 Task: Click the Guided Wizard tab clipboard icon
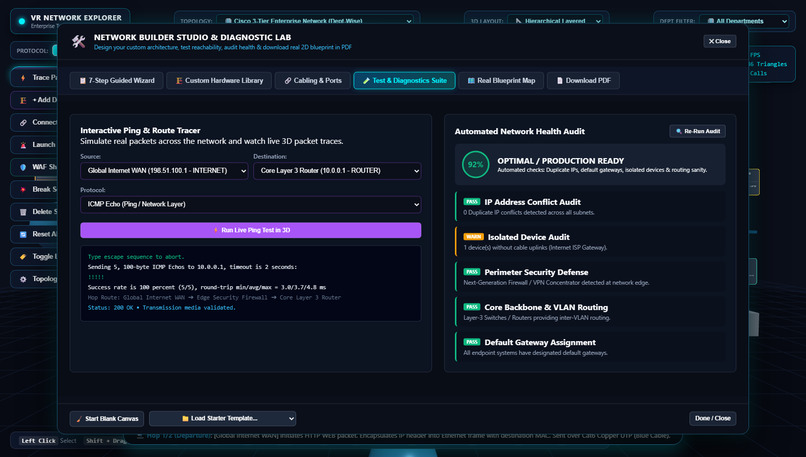[82, 81]
